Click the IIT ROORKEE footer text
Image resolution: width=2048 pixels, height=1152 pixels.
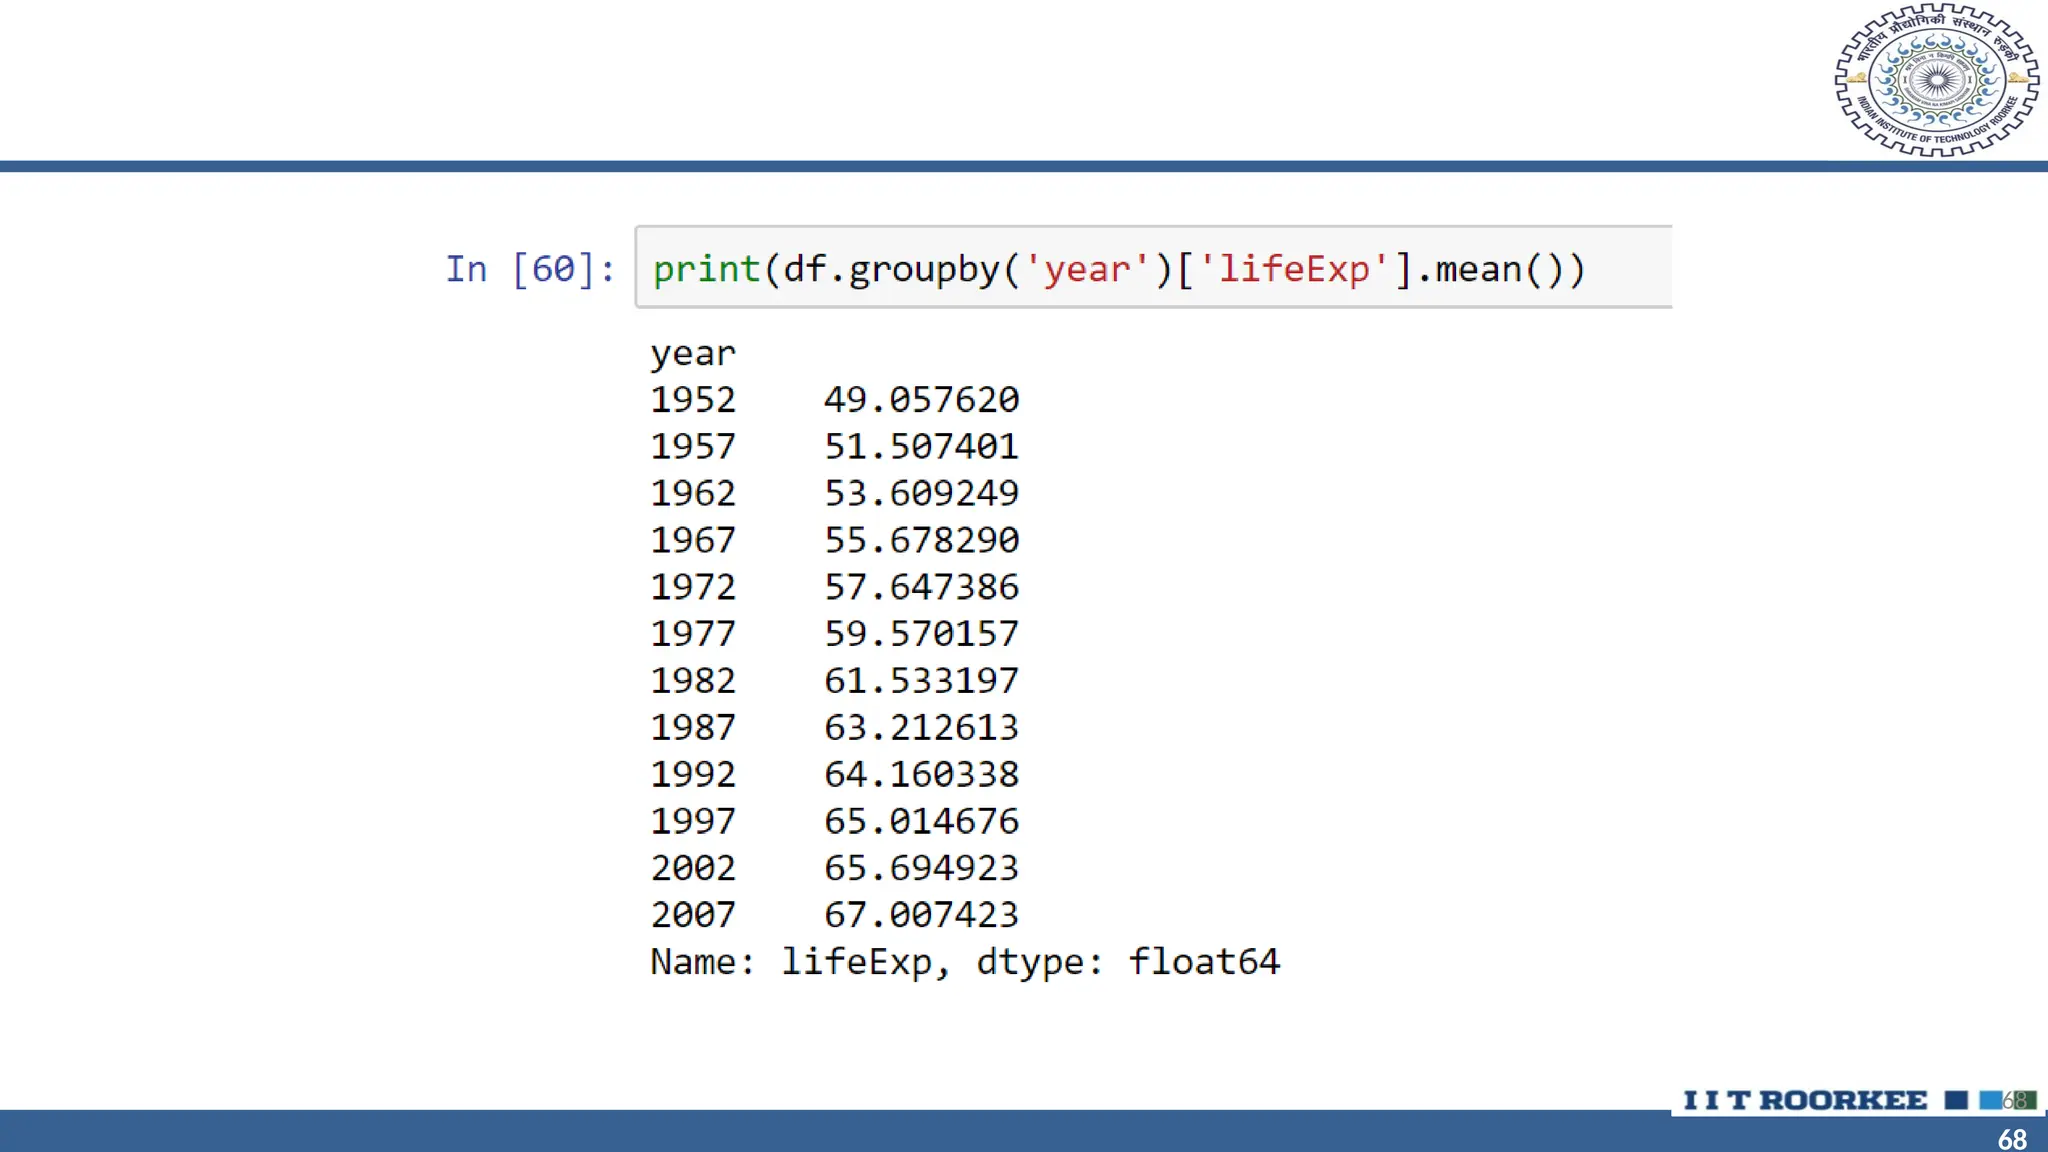(x=1805, y=1100)
